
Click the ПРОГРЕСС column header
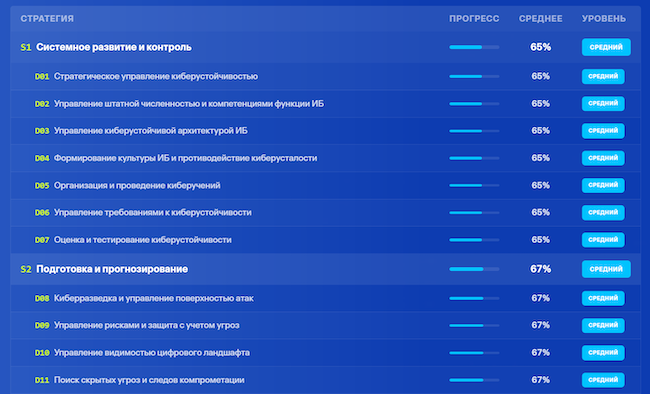point(474,19)
